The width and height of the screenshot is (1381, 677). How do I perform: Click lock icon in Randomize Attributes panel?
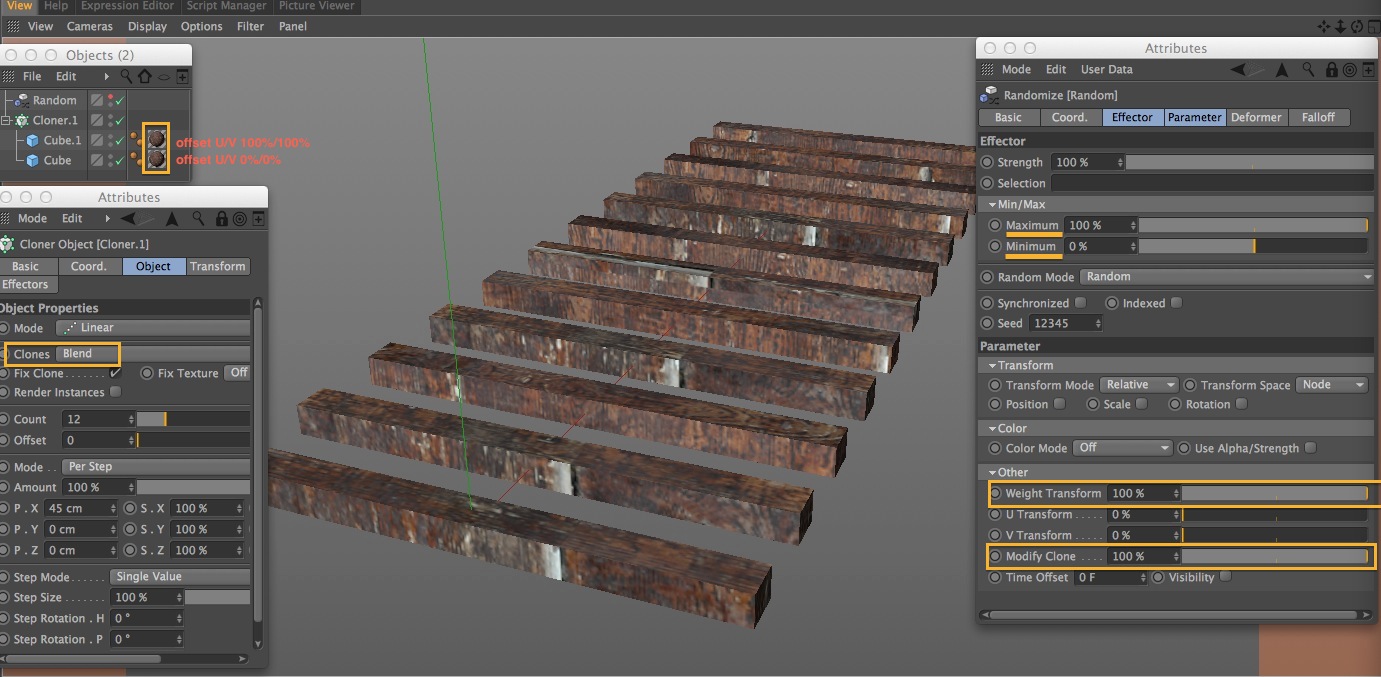[1332, 70]
